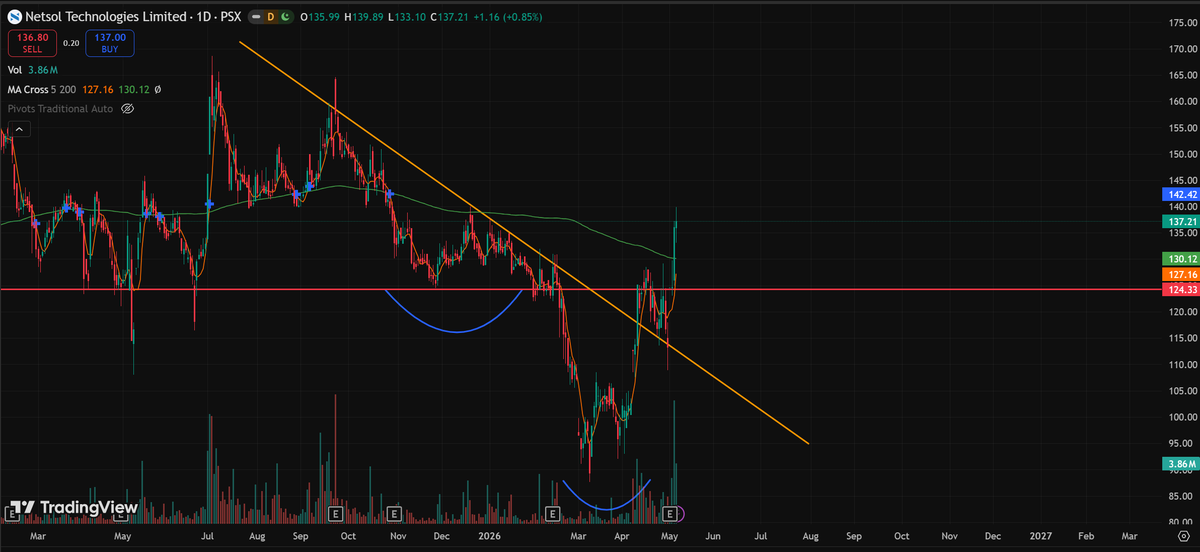The height and width of the screenshot is (552, 1200).
Task: Click the 150.00 level on price axis
Action: [x=1183, y=154]
